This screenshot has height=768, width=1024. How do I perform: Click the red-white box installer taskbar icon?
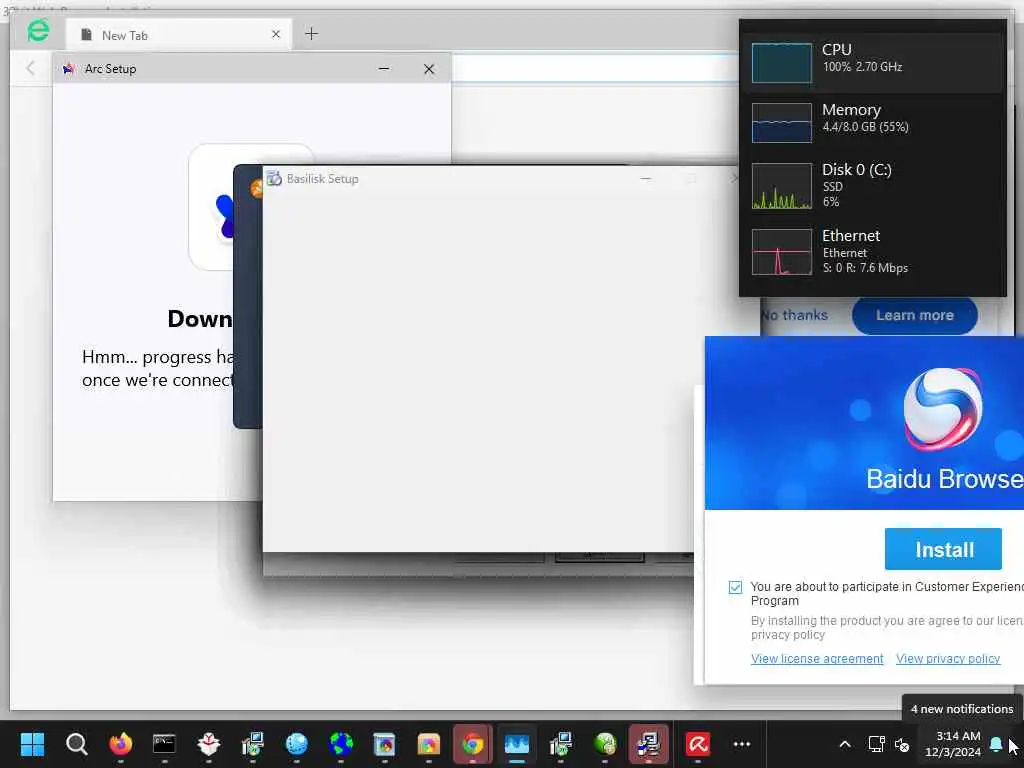coord(208,744)
